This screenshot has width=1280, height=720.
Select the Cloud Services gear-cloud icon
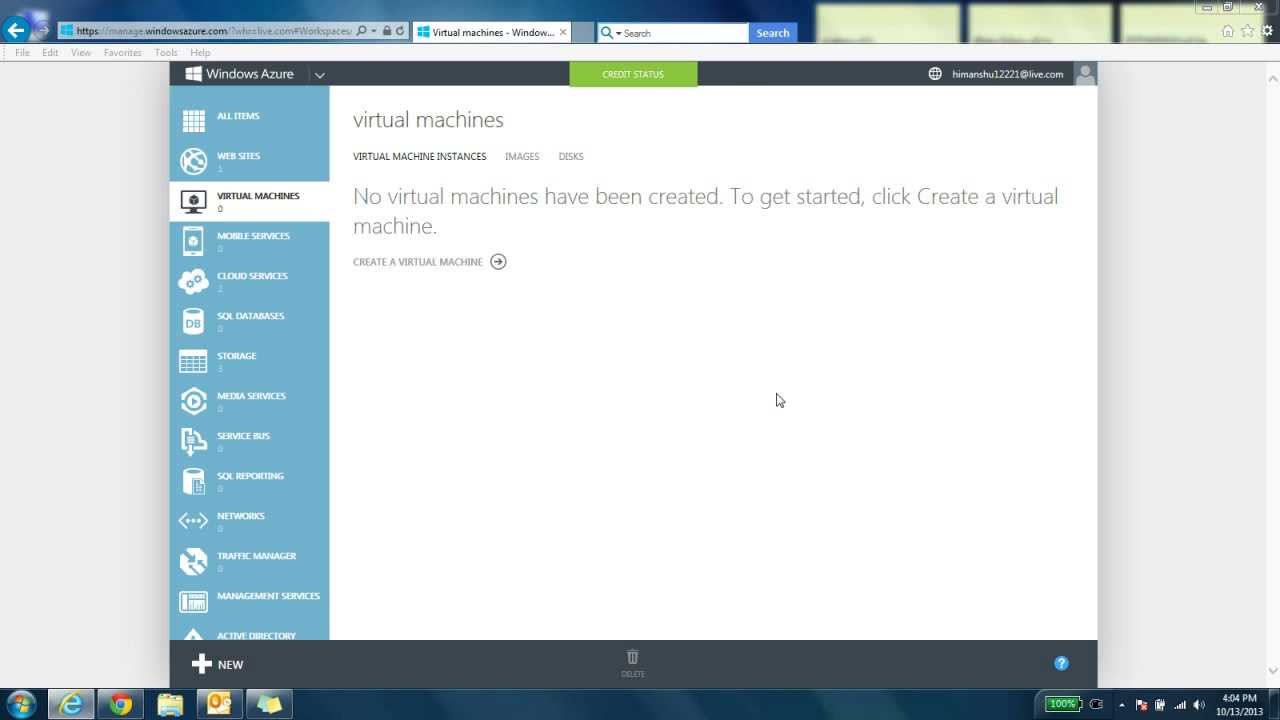[x=193, y=281]
